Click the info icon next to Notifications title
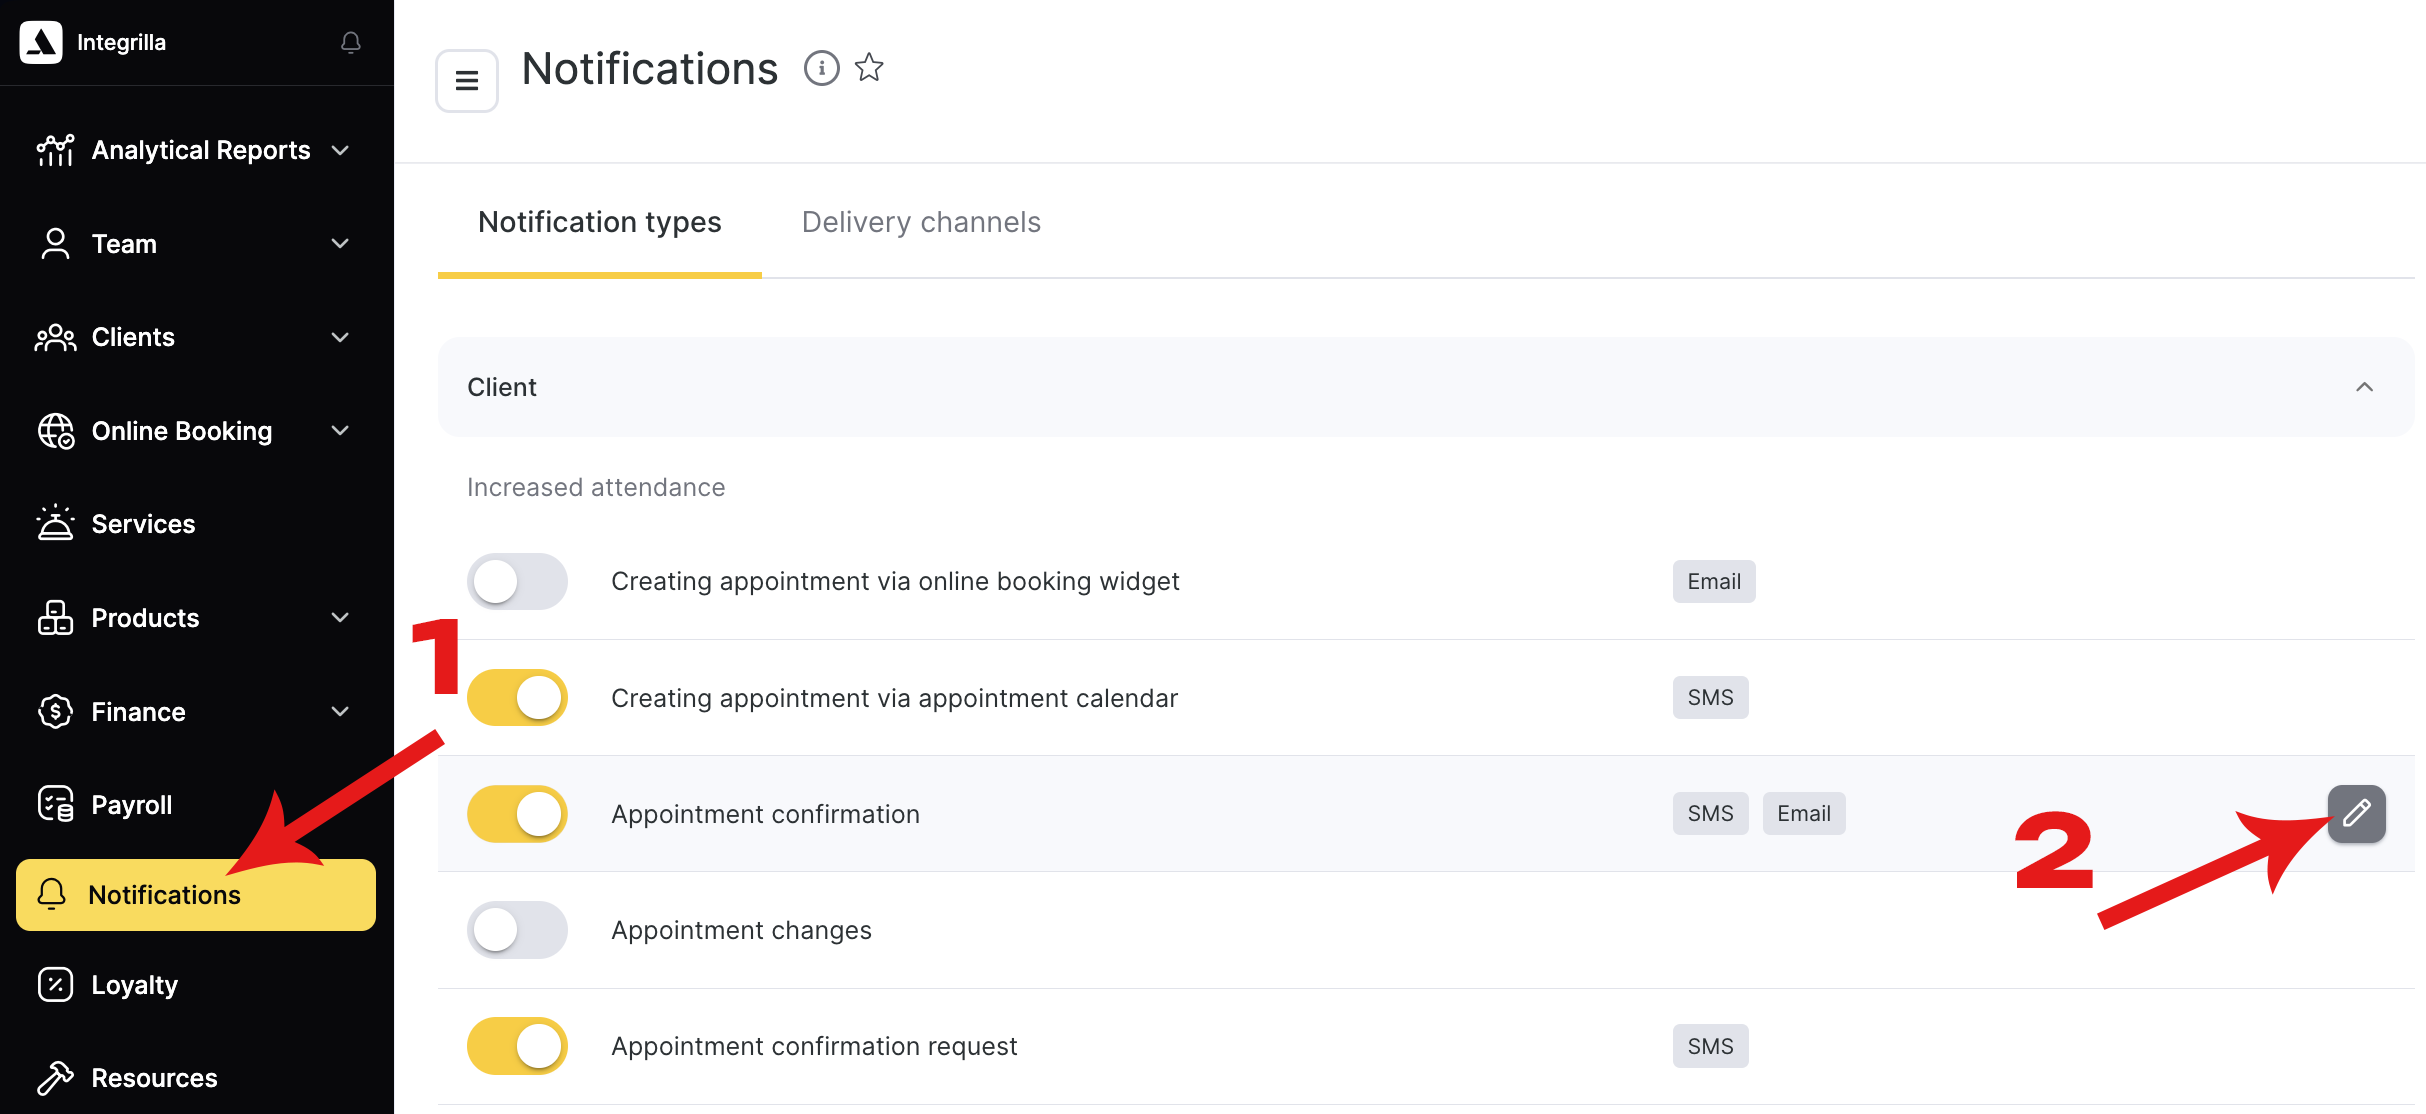The width and height of the screenshot is (2426, 1114). [821, 68]
